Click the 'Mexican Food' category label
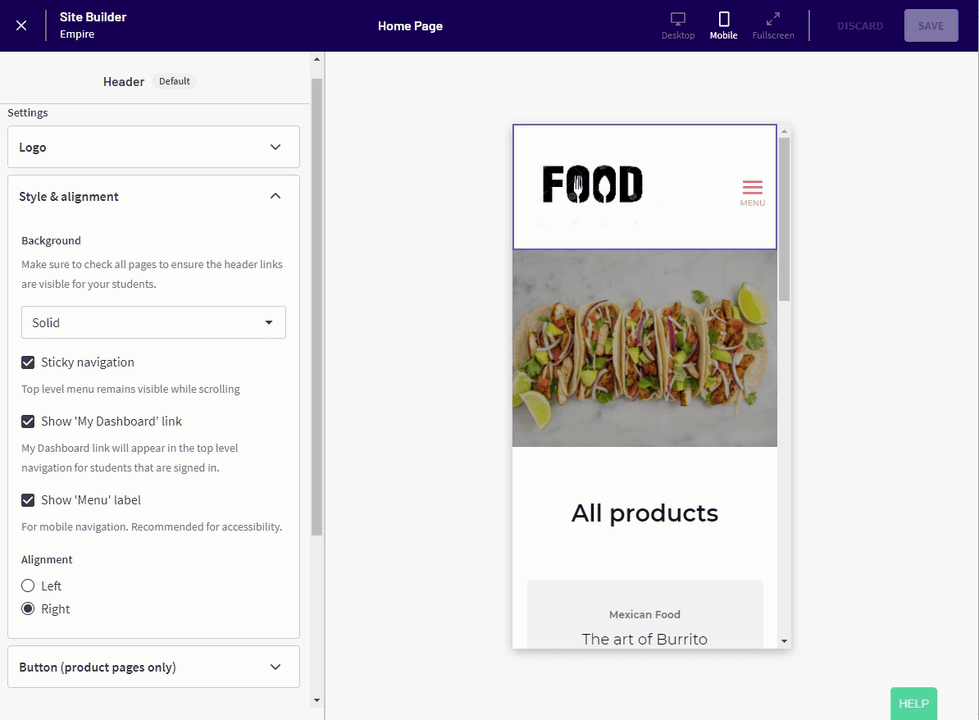This screenshot has height=720, width=979. pos(644,614)
